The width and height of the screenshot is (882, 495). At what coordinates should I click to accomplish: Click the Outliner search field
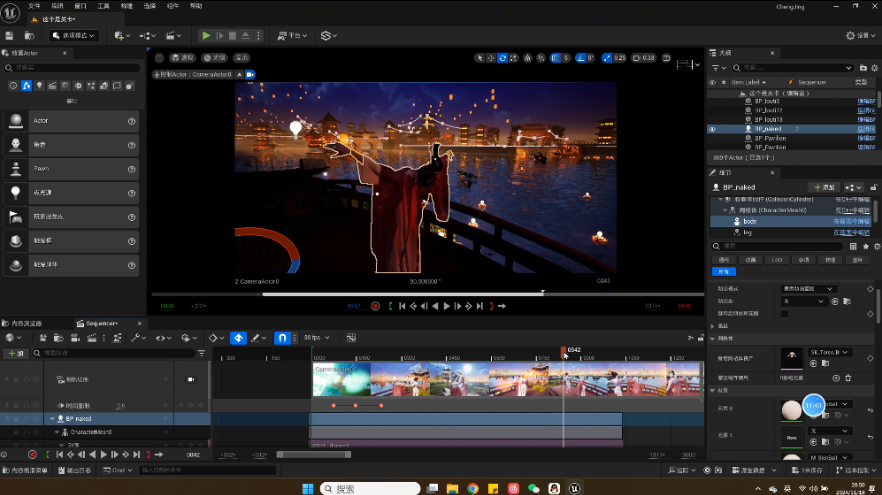click(x=793, y=68)
